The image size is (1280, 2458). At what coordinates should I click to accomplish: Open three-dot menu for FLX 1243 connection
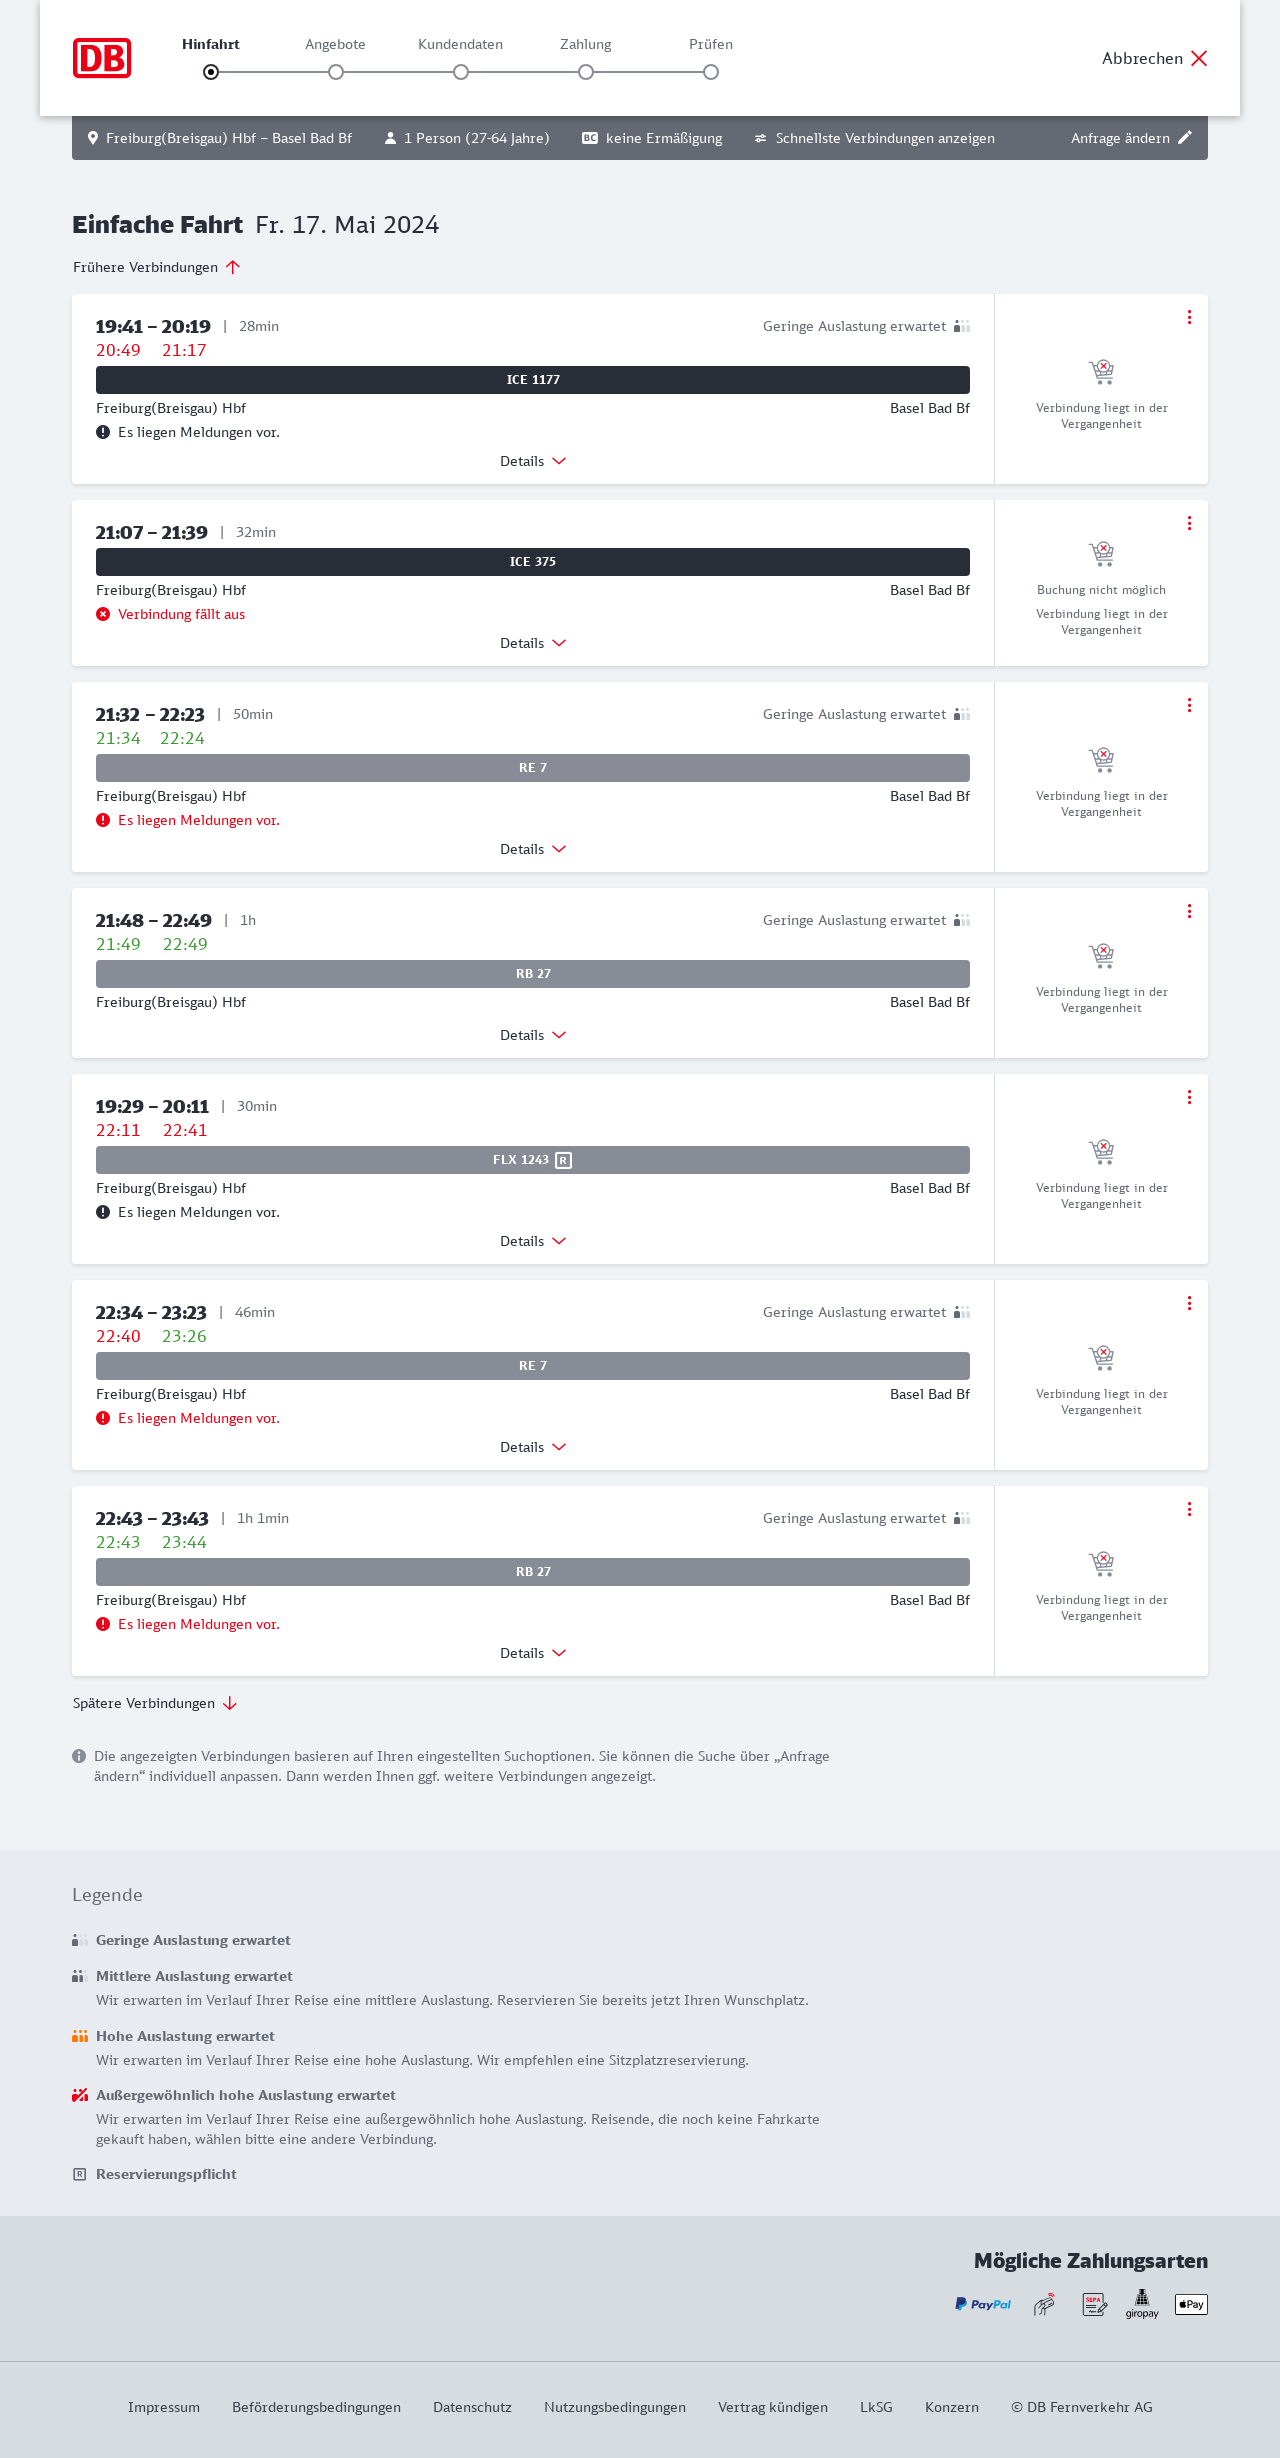1189,1097
